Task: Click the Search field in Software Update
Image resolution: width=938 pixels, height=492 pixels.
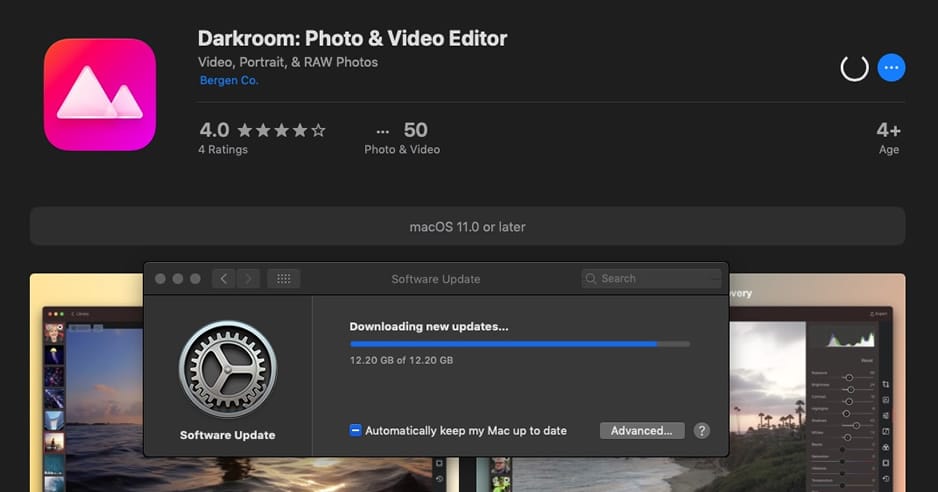Action: 651,278
